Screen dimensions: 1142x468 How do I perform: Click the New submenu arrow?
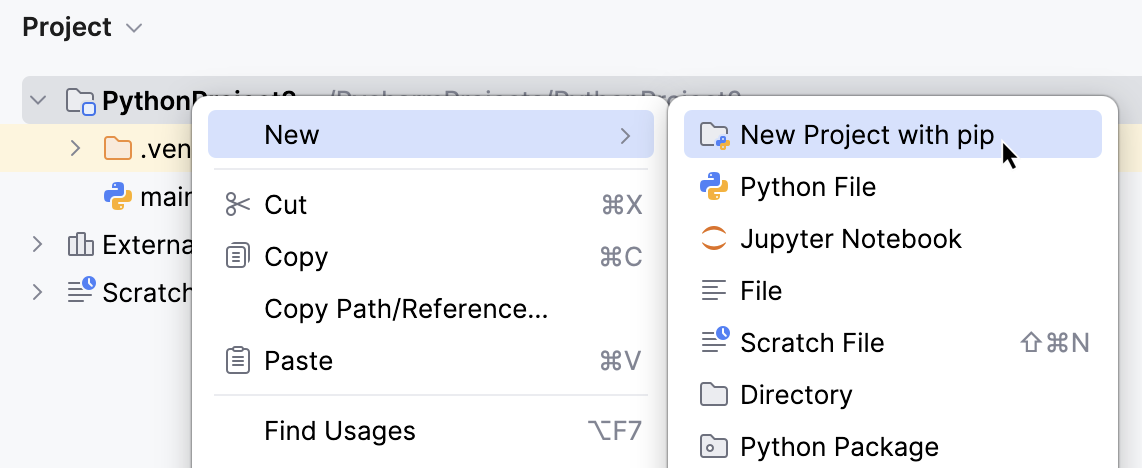pyautogui.click(x=625, y=135)
